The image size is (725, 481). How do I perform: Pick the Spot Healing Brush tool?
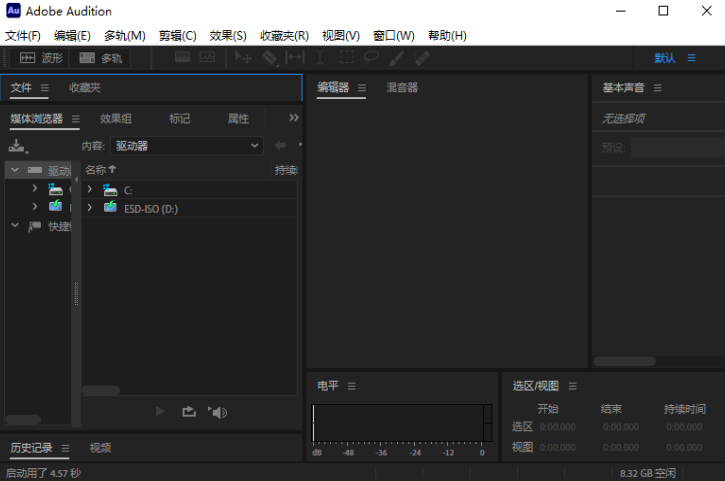(423, 59)
